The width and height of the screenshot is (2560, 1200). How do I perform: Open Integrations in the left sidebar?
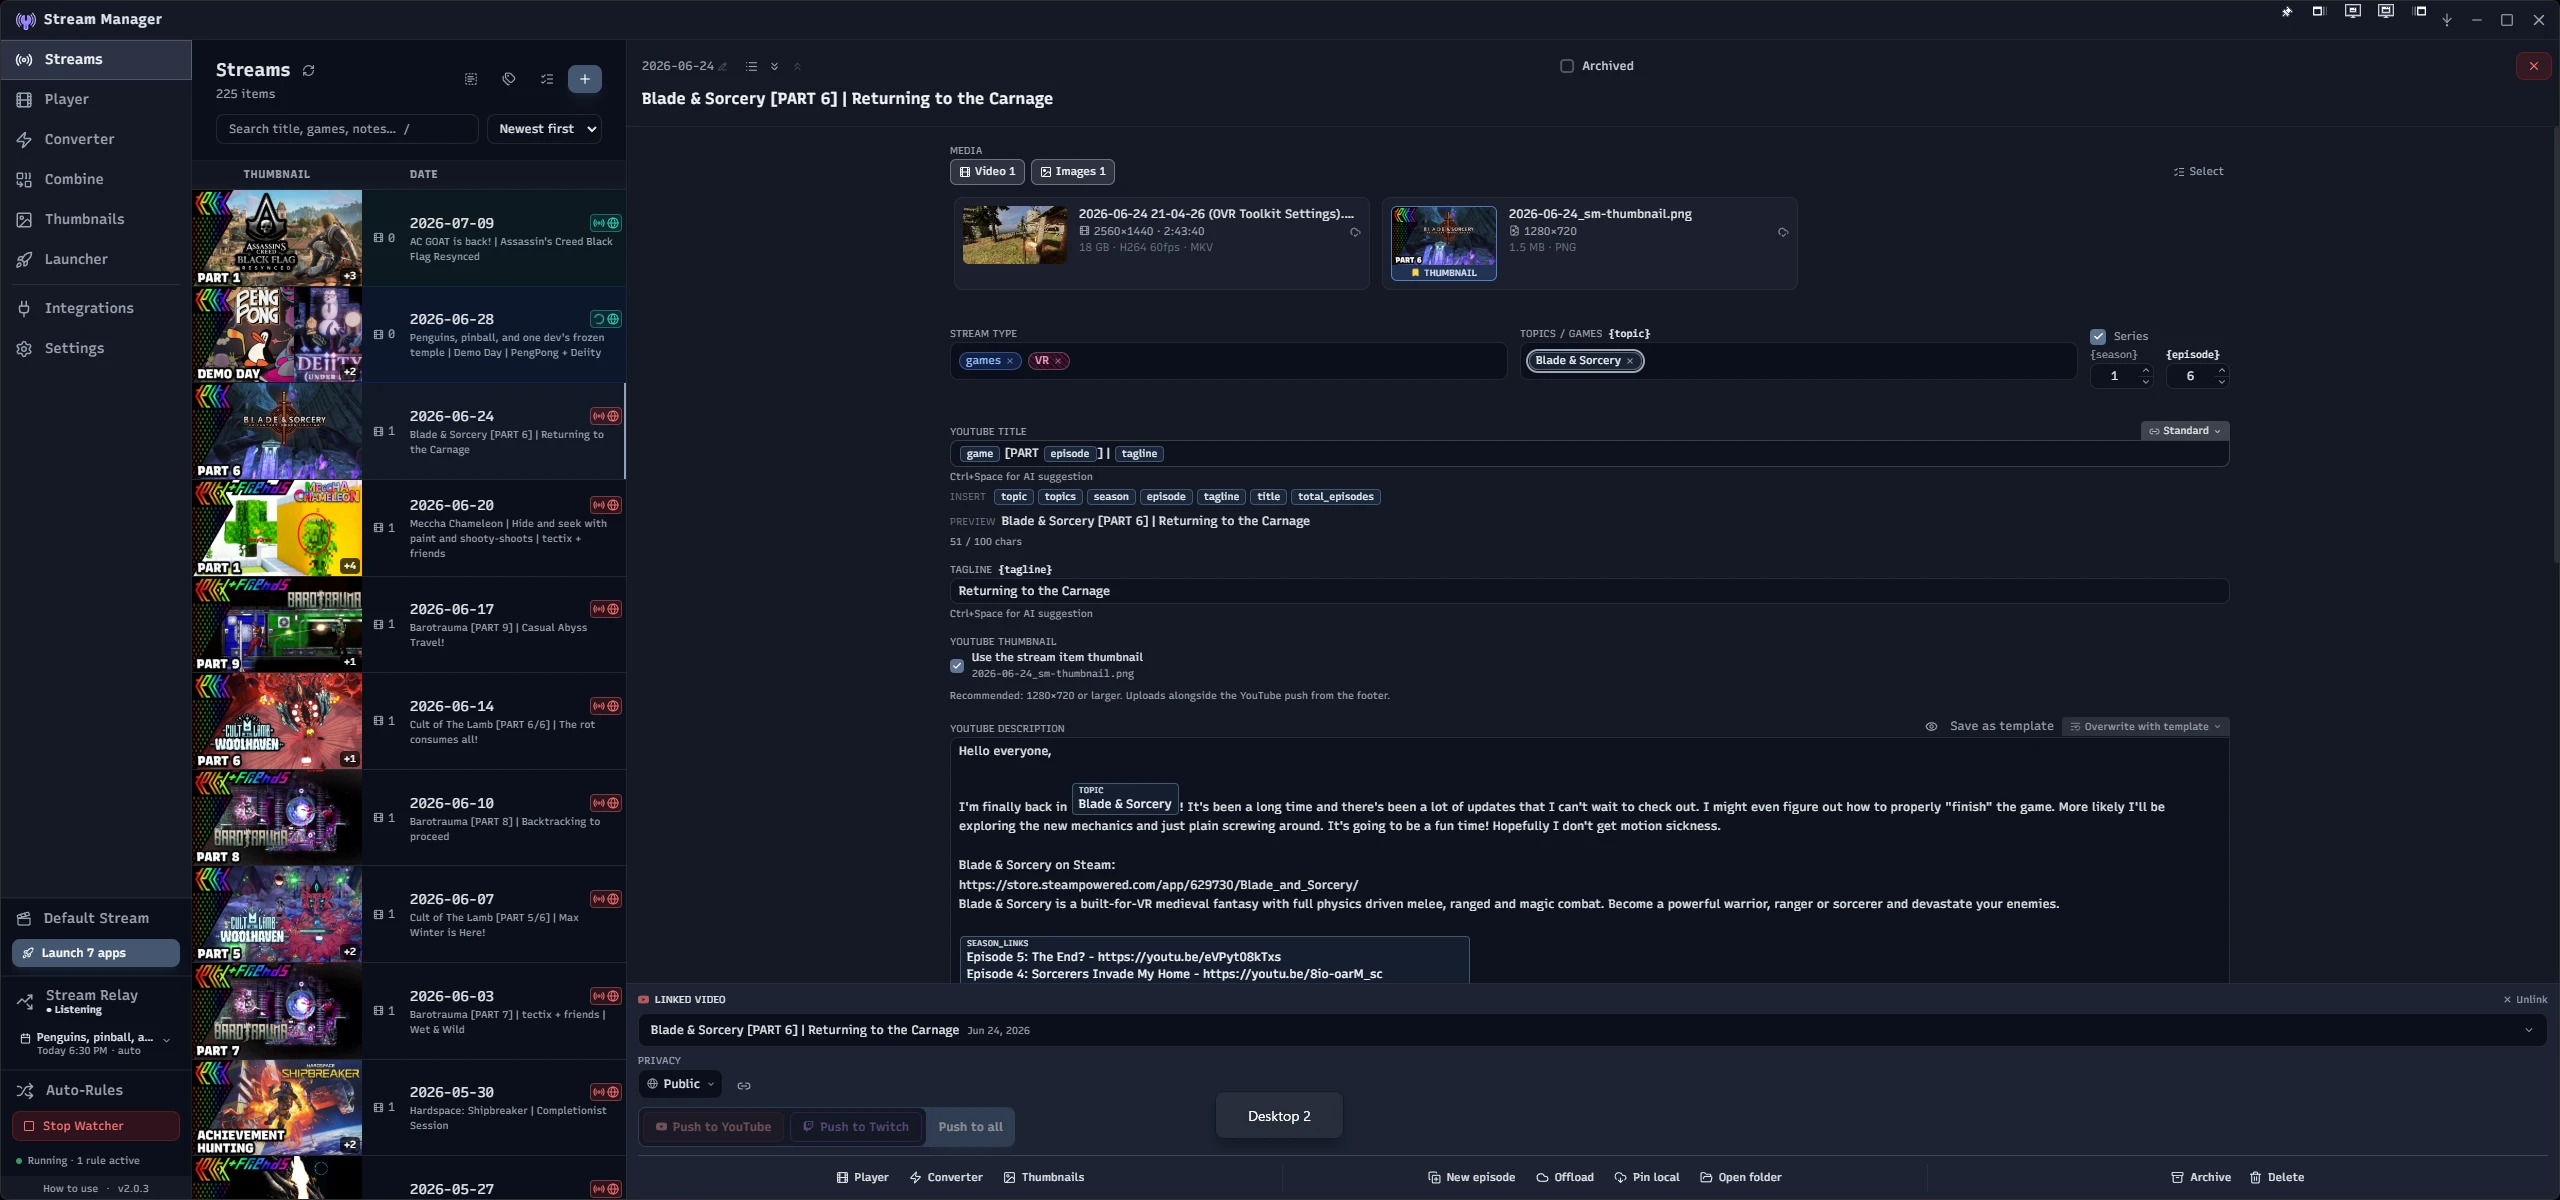pyautogui.click(x=96, y=308)
